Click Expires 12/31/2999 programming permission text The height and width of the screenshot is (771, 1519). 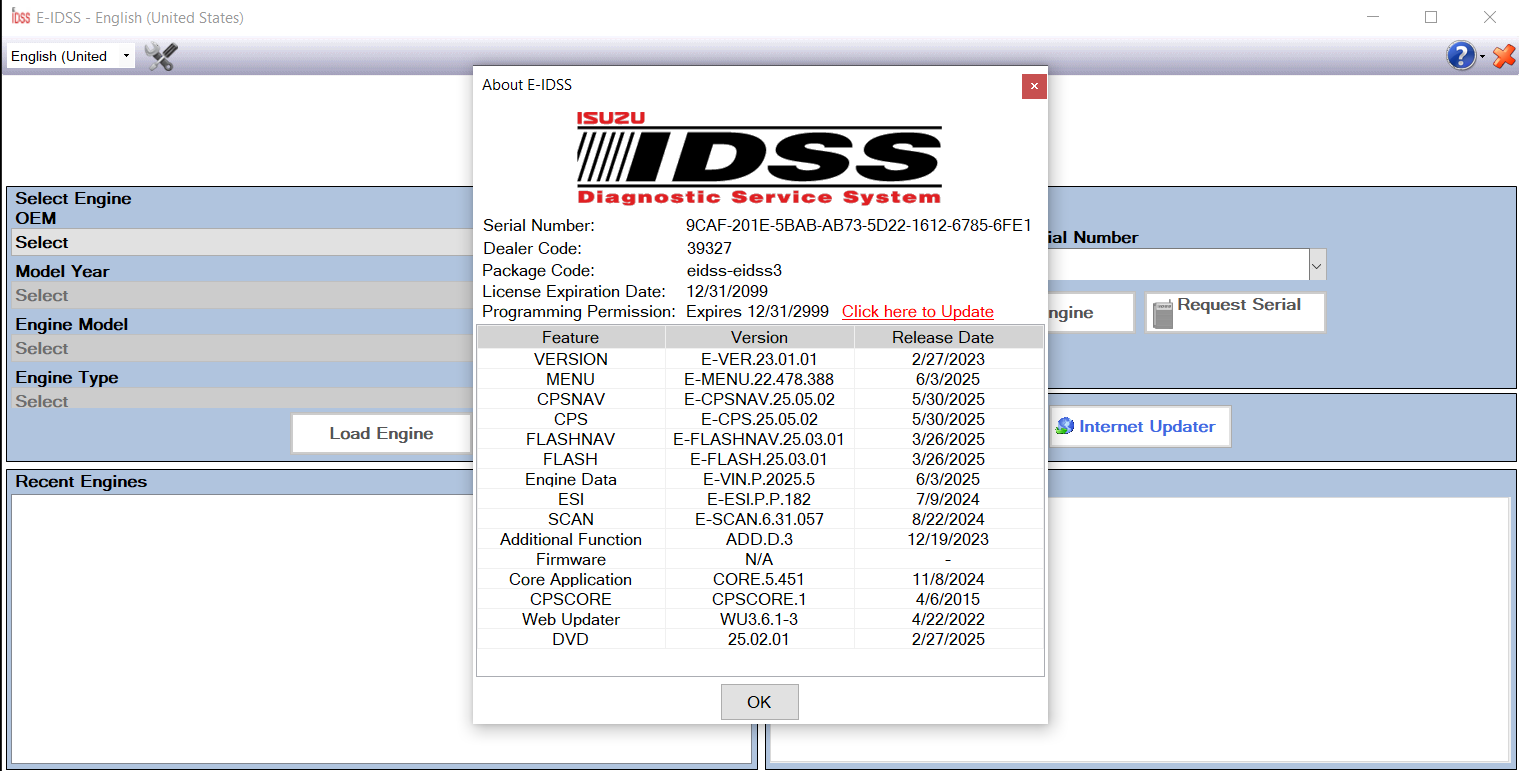tap(757, 311)
